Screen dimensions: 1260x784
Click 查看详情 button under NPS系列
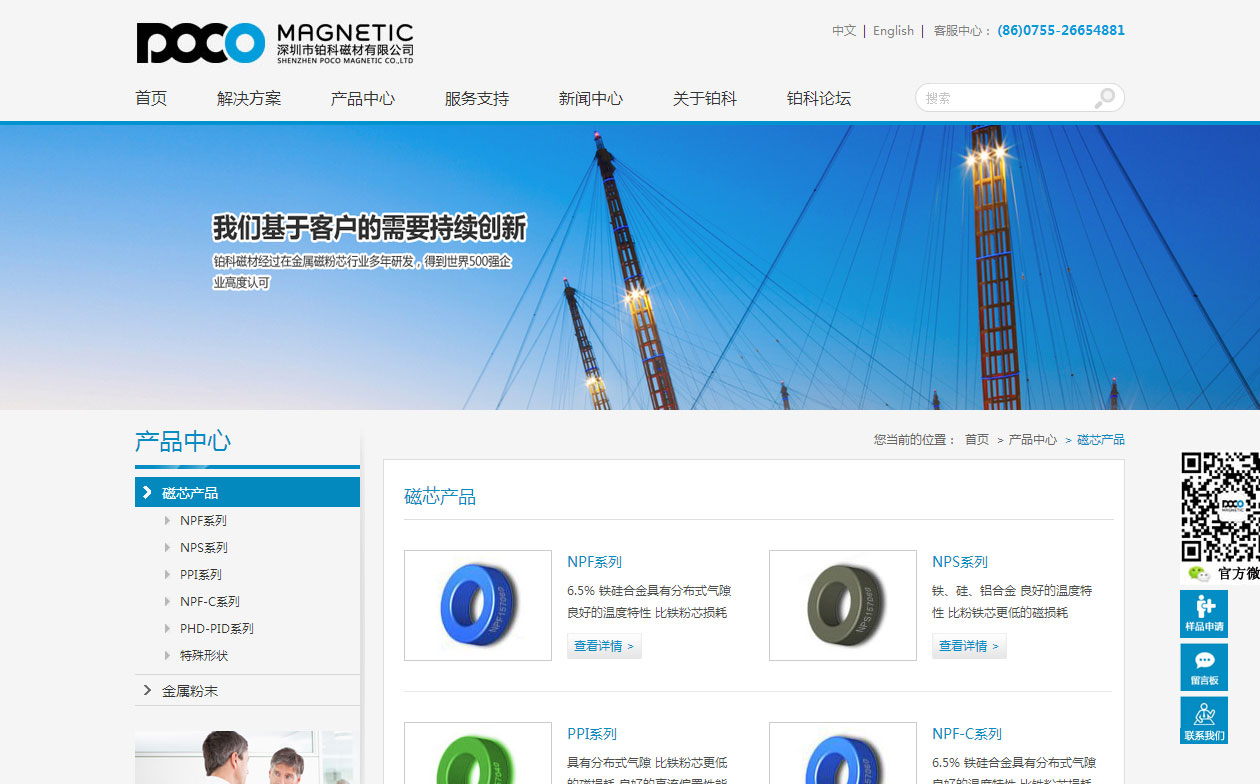pos(969,646)
